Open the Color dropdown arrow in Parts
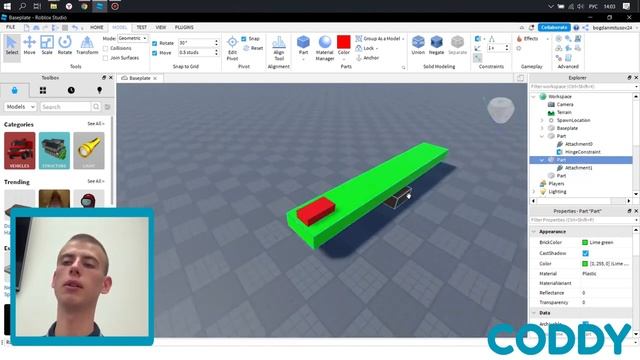The height and width of the screenshot is (360, 640). pos(344,59)
